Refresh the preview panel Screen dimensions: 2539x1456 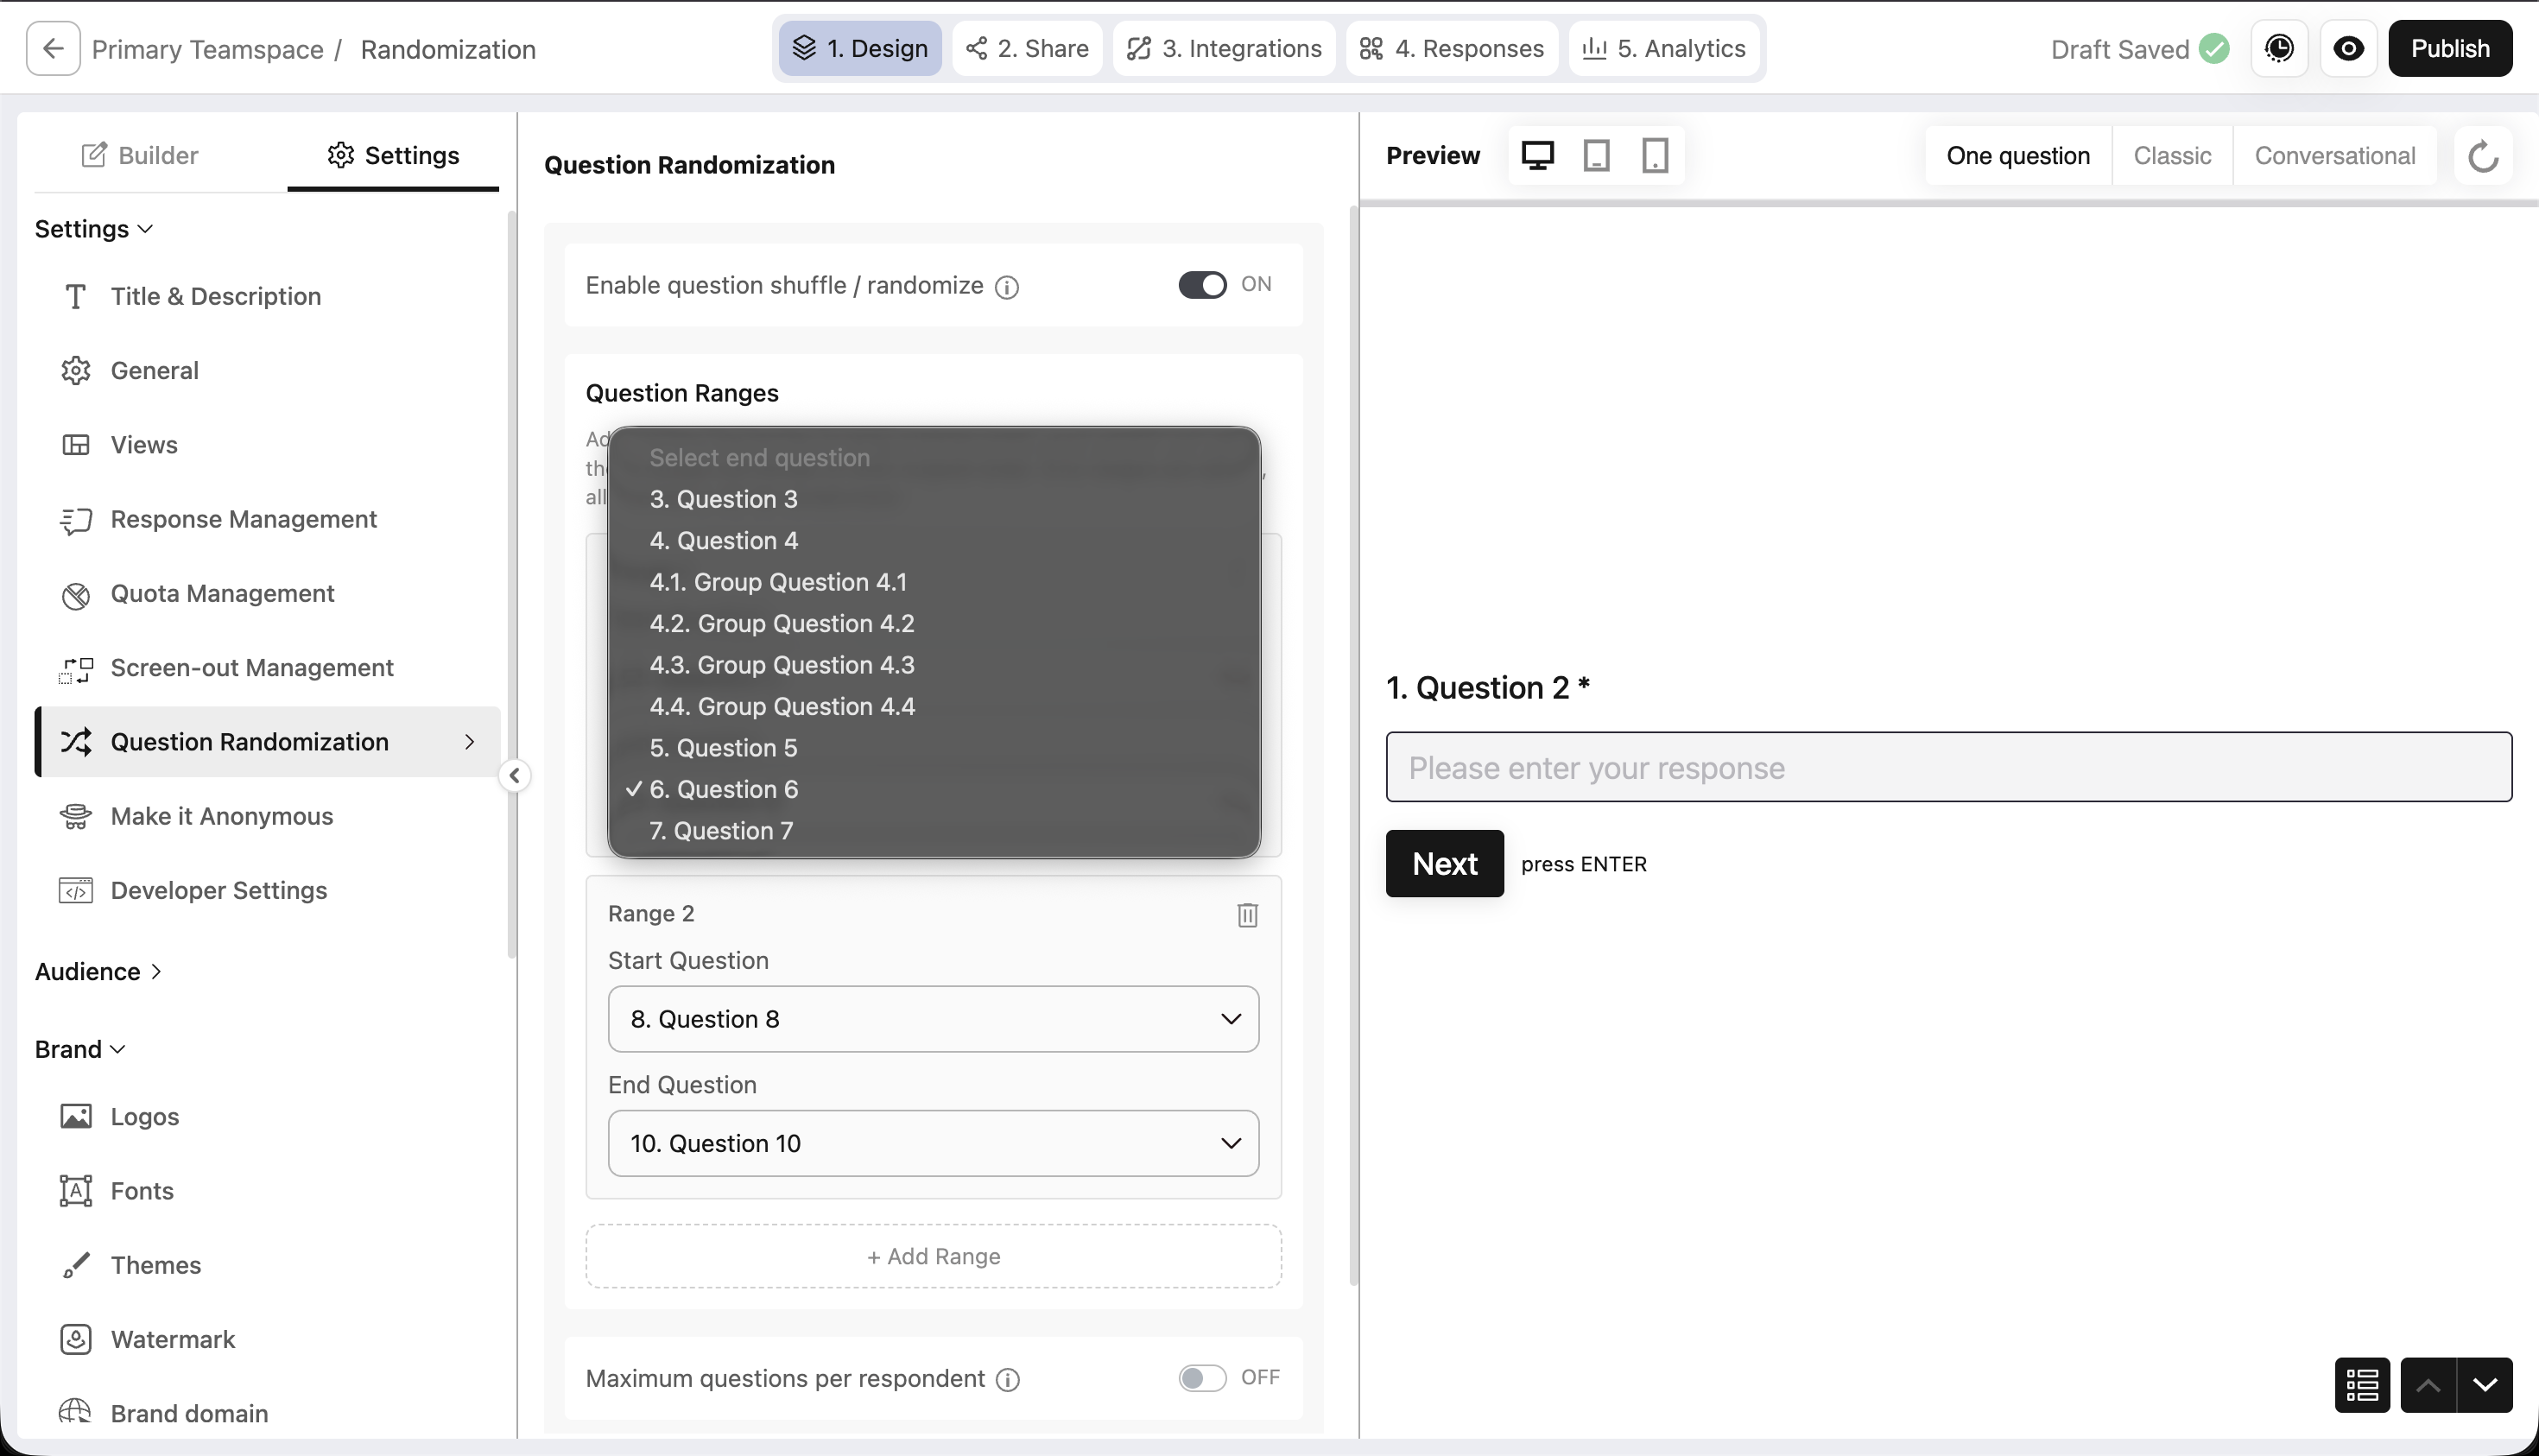2483,156
